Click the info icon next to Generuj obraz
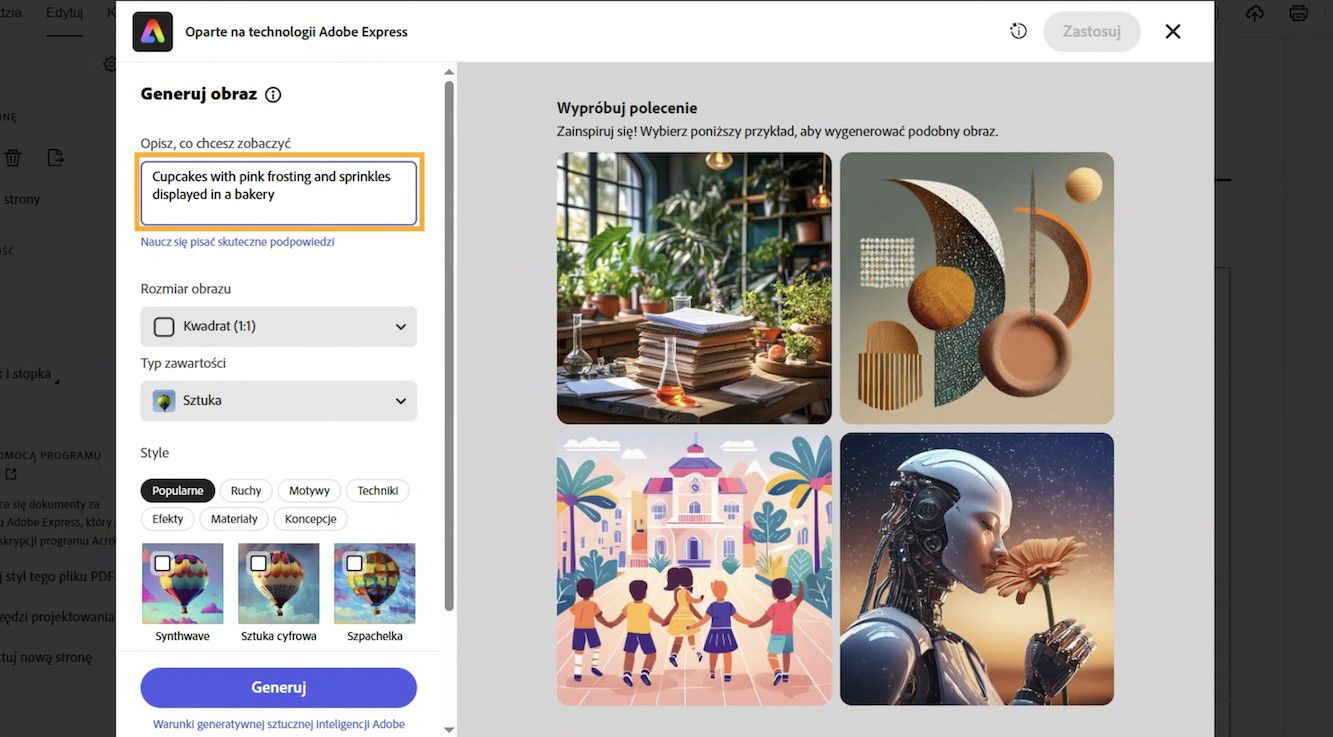1333x737 pixels. pyautogui.click(x=272, y=94)
